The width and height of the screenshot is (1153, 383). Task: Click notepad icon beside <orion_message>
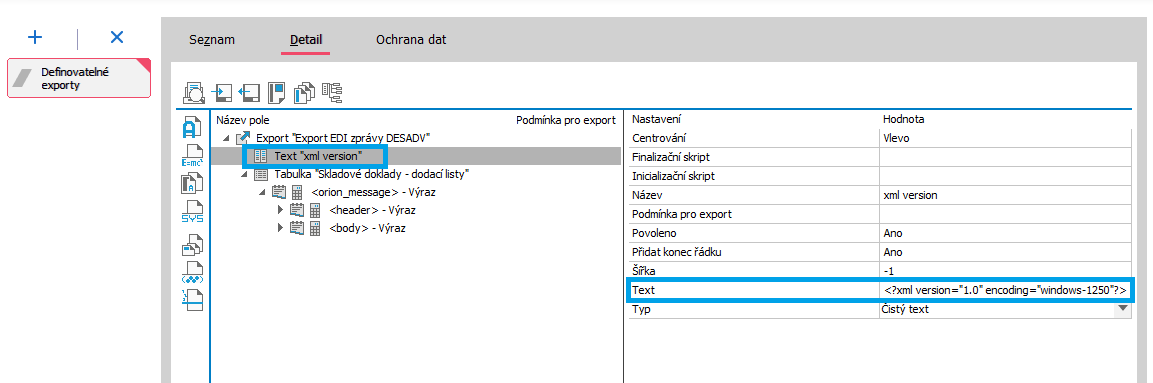(279, 193)
